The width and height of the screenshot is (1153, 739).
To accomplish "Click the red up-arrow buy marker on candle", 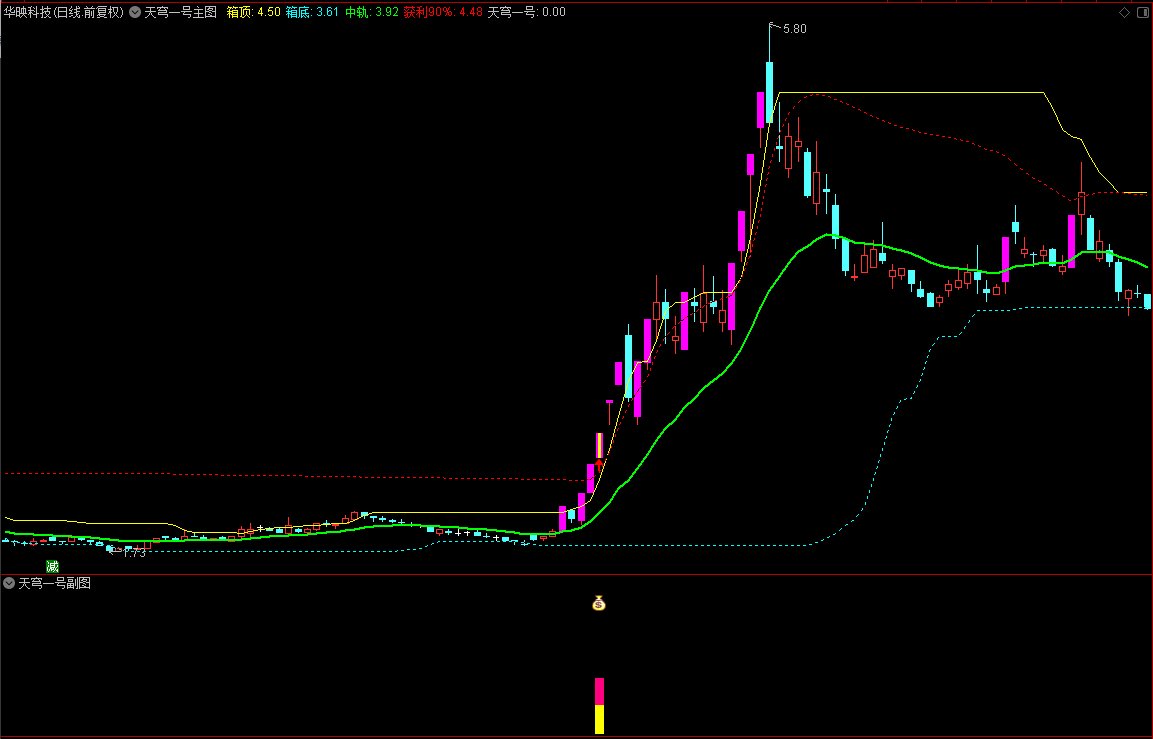I will (599, 465).
